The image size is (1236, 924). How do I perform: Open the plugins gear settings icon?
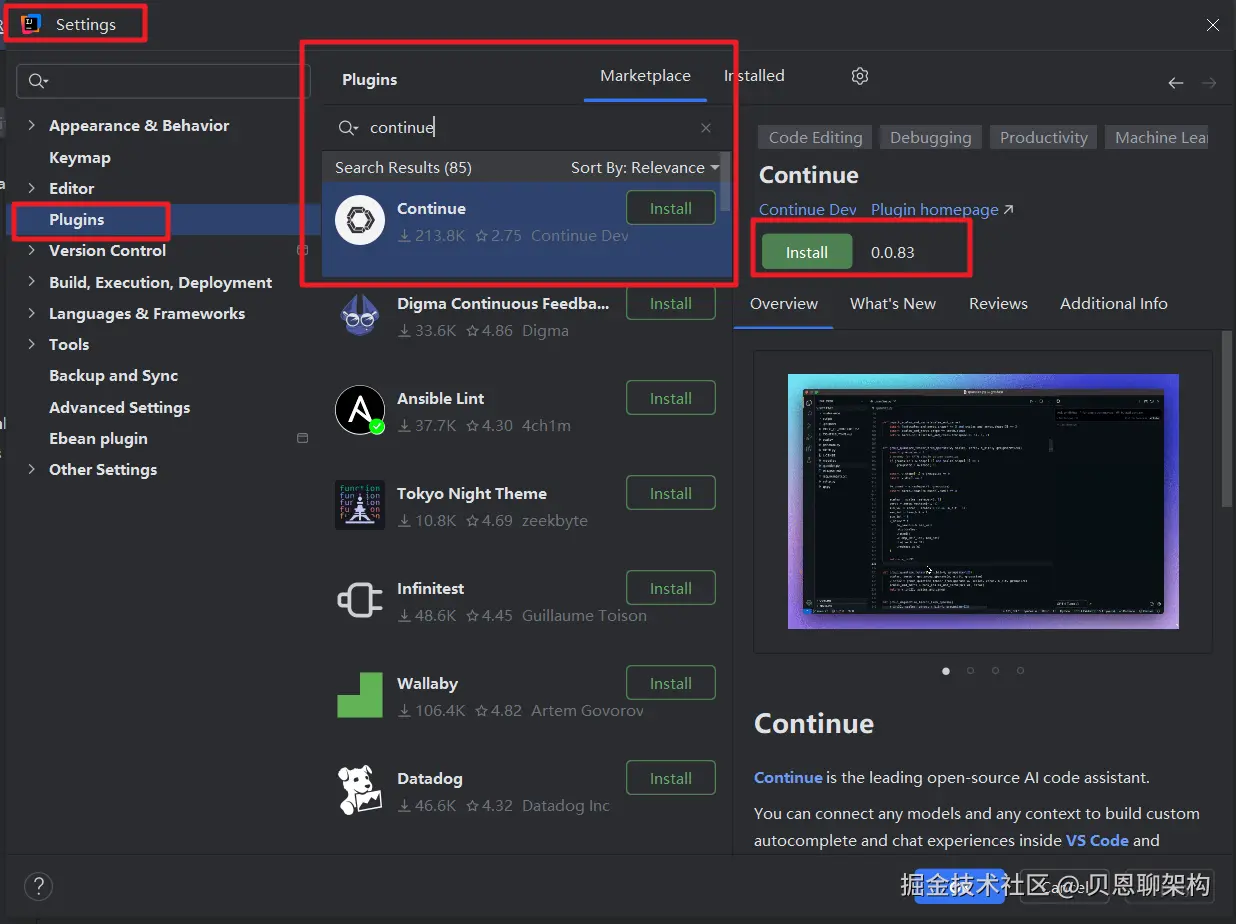(860, 76)
